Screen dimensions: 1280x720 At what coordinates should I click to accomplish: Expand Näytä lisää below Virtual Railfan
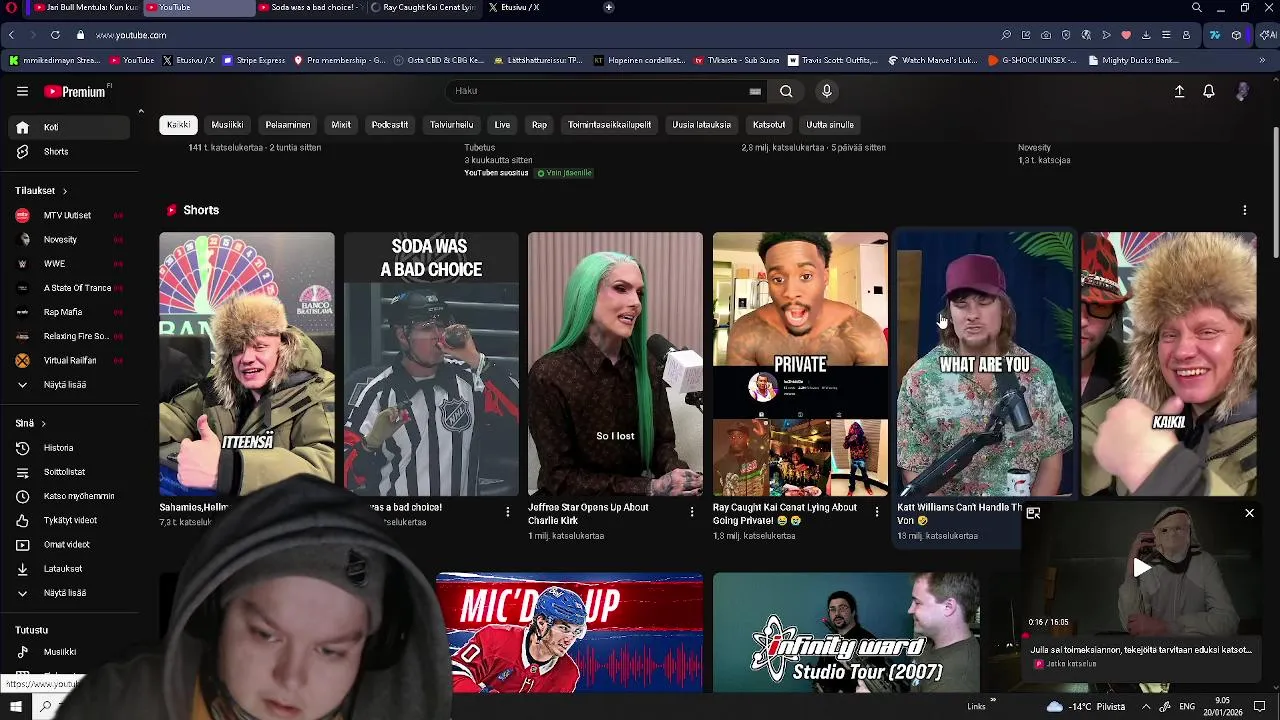[66, 384]
